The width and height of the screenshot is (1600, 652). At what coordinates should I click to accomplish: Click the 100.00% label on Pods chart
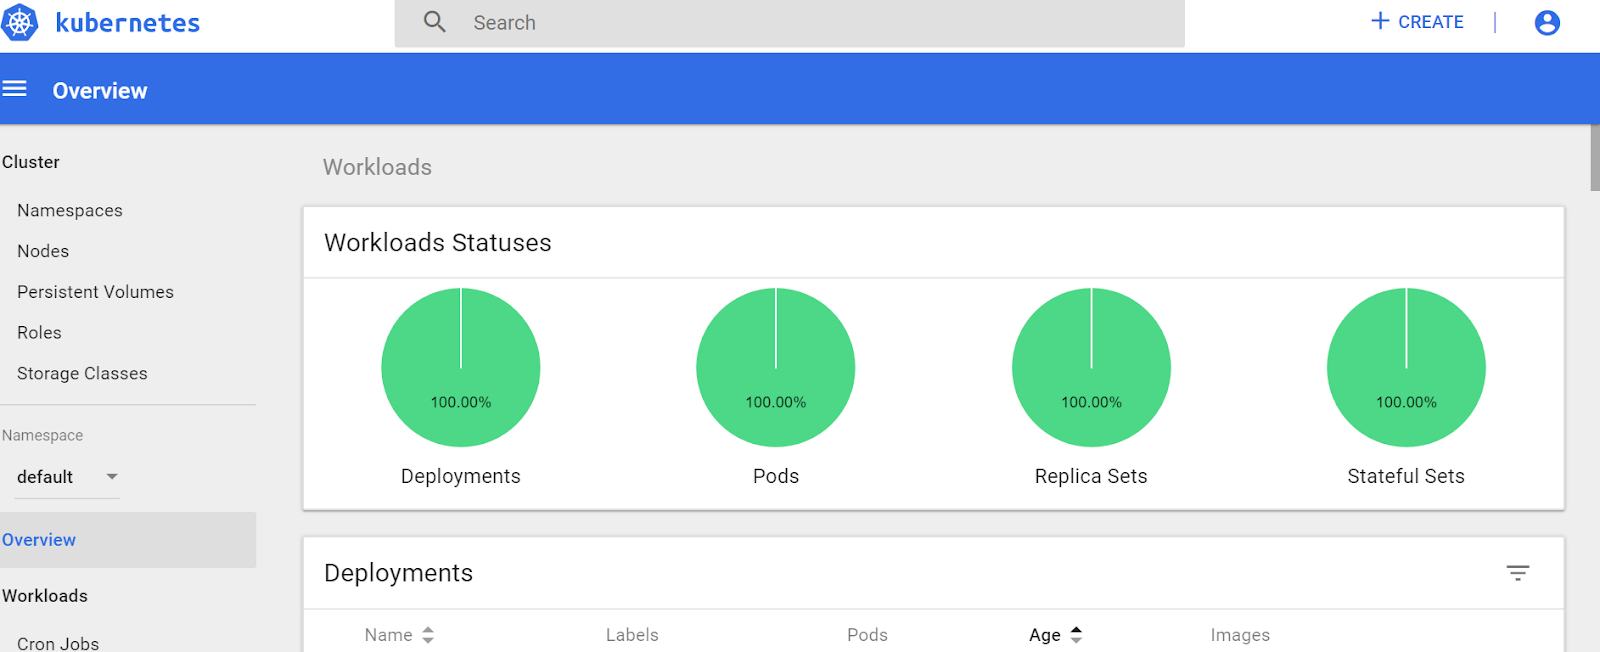pos(776,402)
